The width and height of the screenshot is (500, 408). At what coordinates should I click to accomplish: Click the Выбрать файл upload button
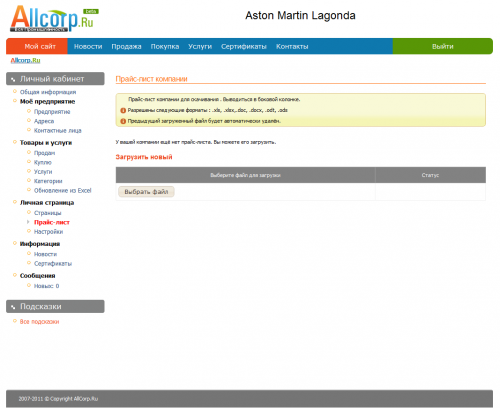[146, 192]
